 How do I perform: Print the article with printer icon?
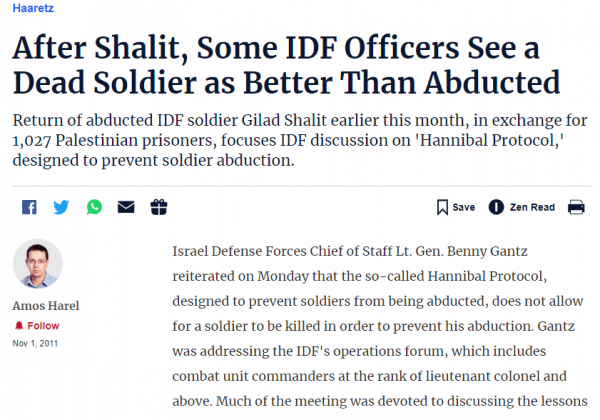point(576,207)
